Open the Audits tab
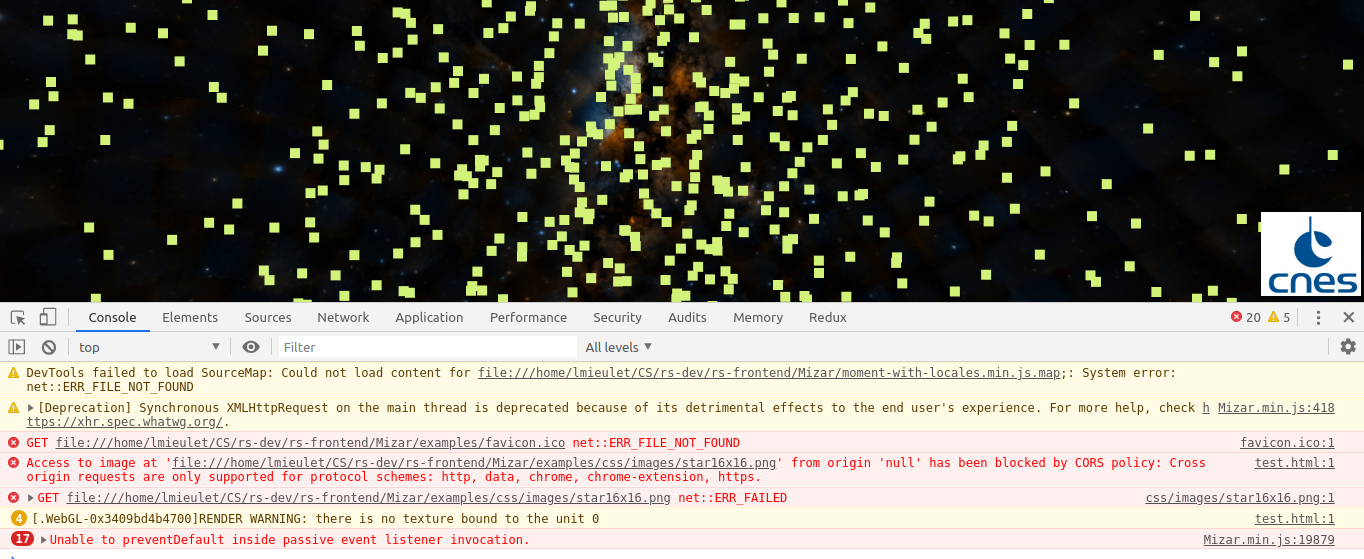The width and height of the screenshot is (1364, 559). pyautogui.click(x=687, y=317)
